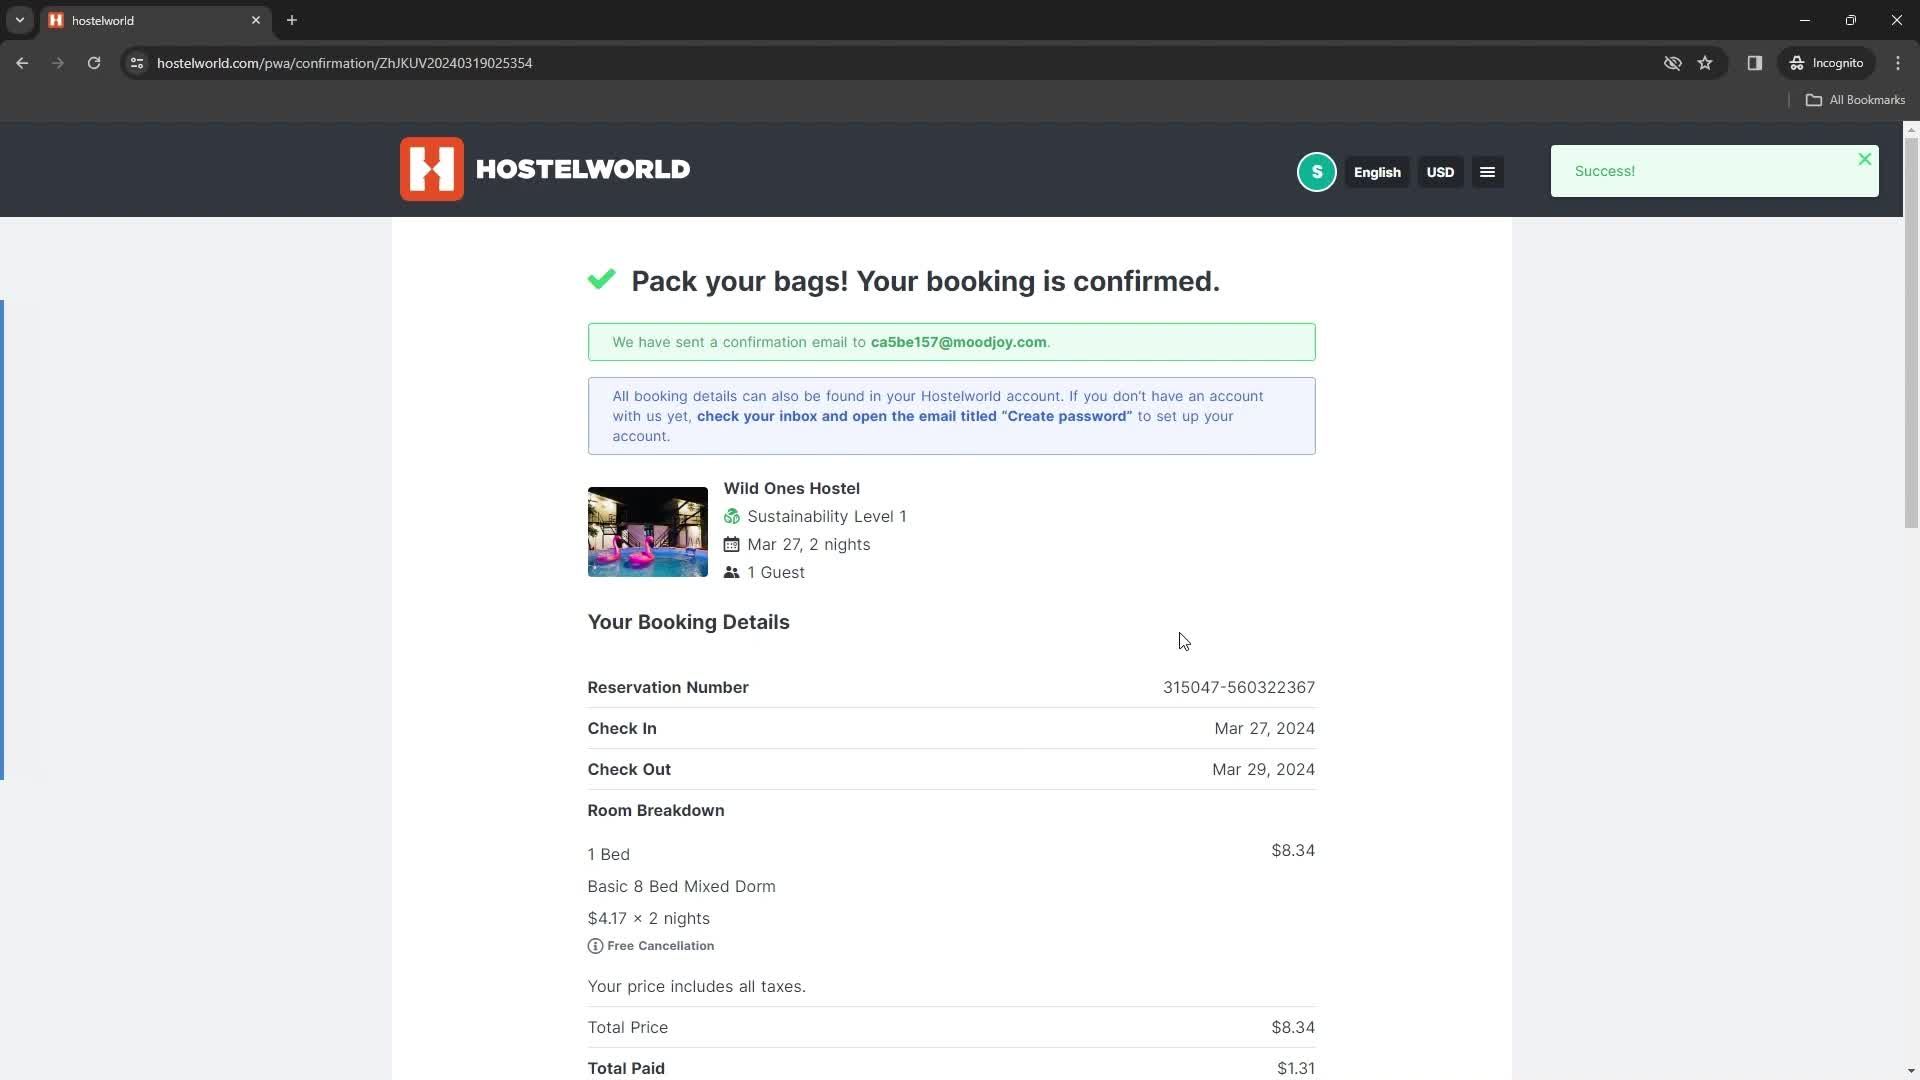The width and height of the screenshot is (1920, 1080).
Task: Click 'Sustainability Level 1' text
Action: [827, 517]
